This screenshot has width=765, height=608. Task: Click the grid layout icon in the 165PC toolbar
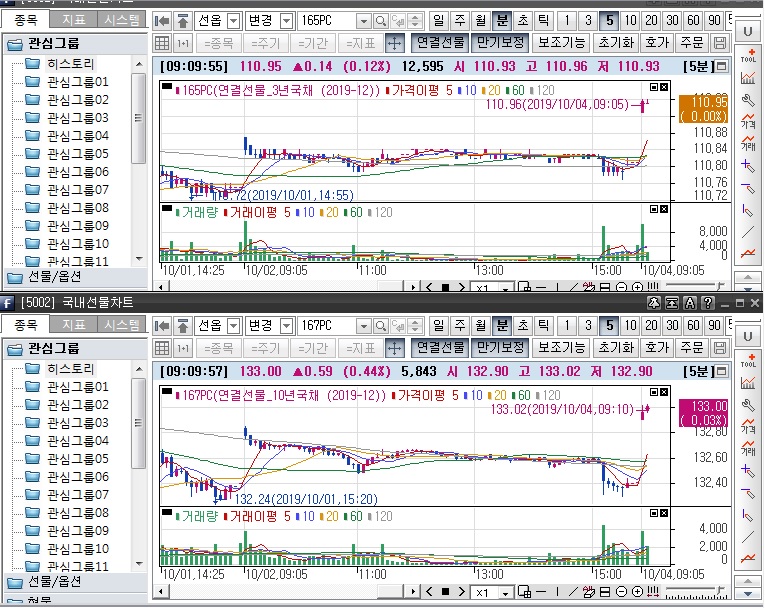[x=162, y=43]
